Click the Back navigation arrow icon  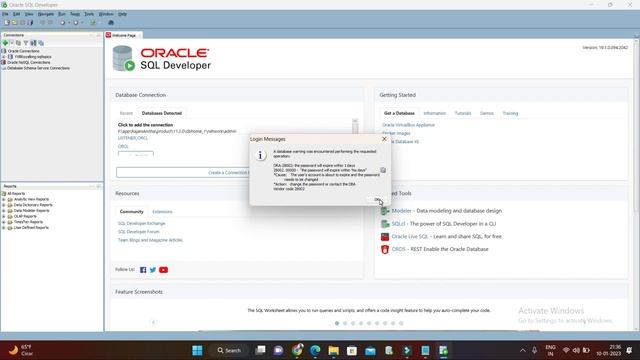tap(62, 23)
